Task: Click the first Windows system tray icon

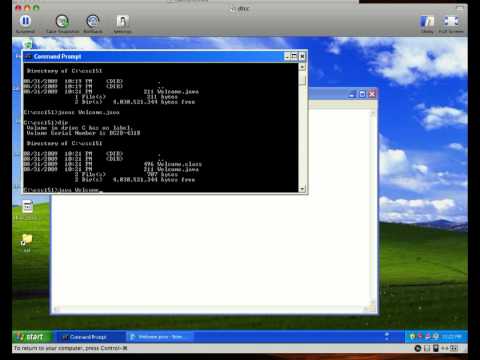Action: pos(412,337)
